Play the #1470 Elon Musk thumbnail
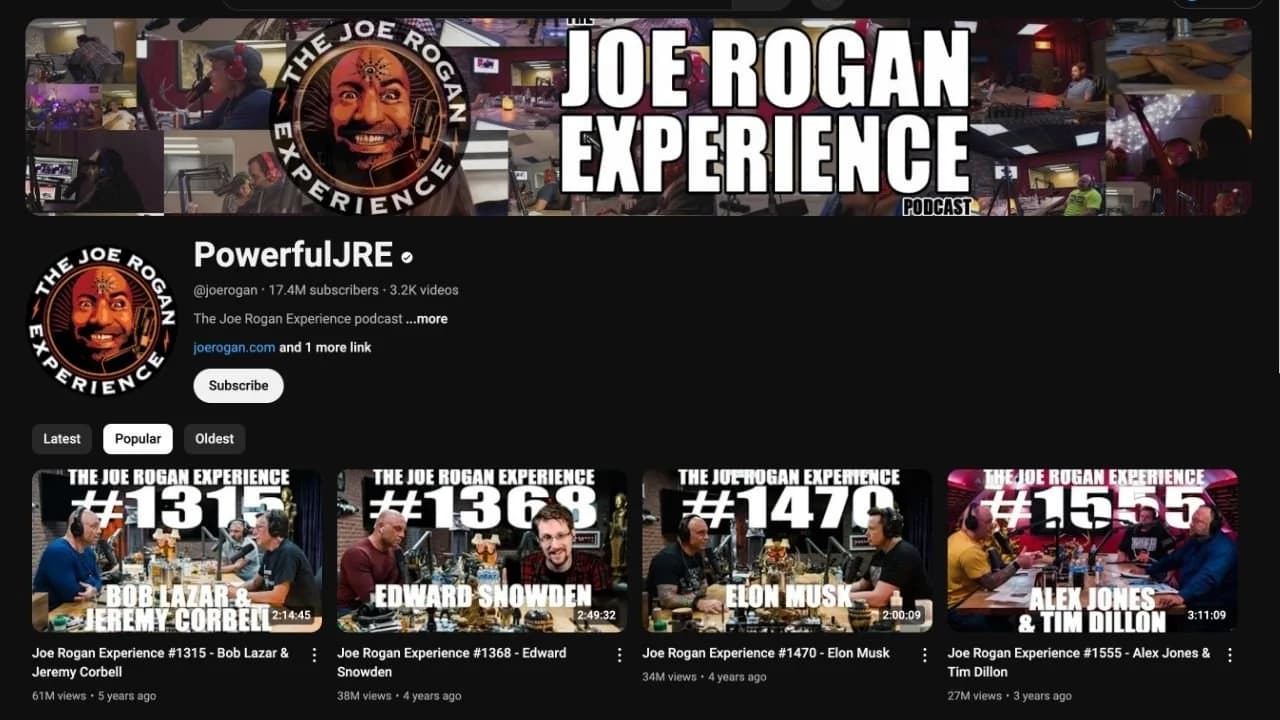This screenshot has width=1280, height=720. pyautogui.click(x=787, y=551)
